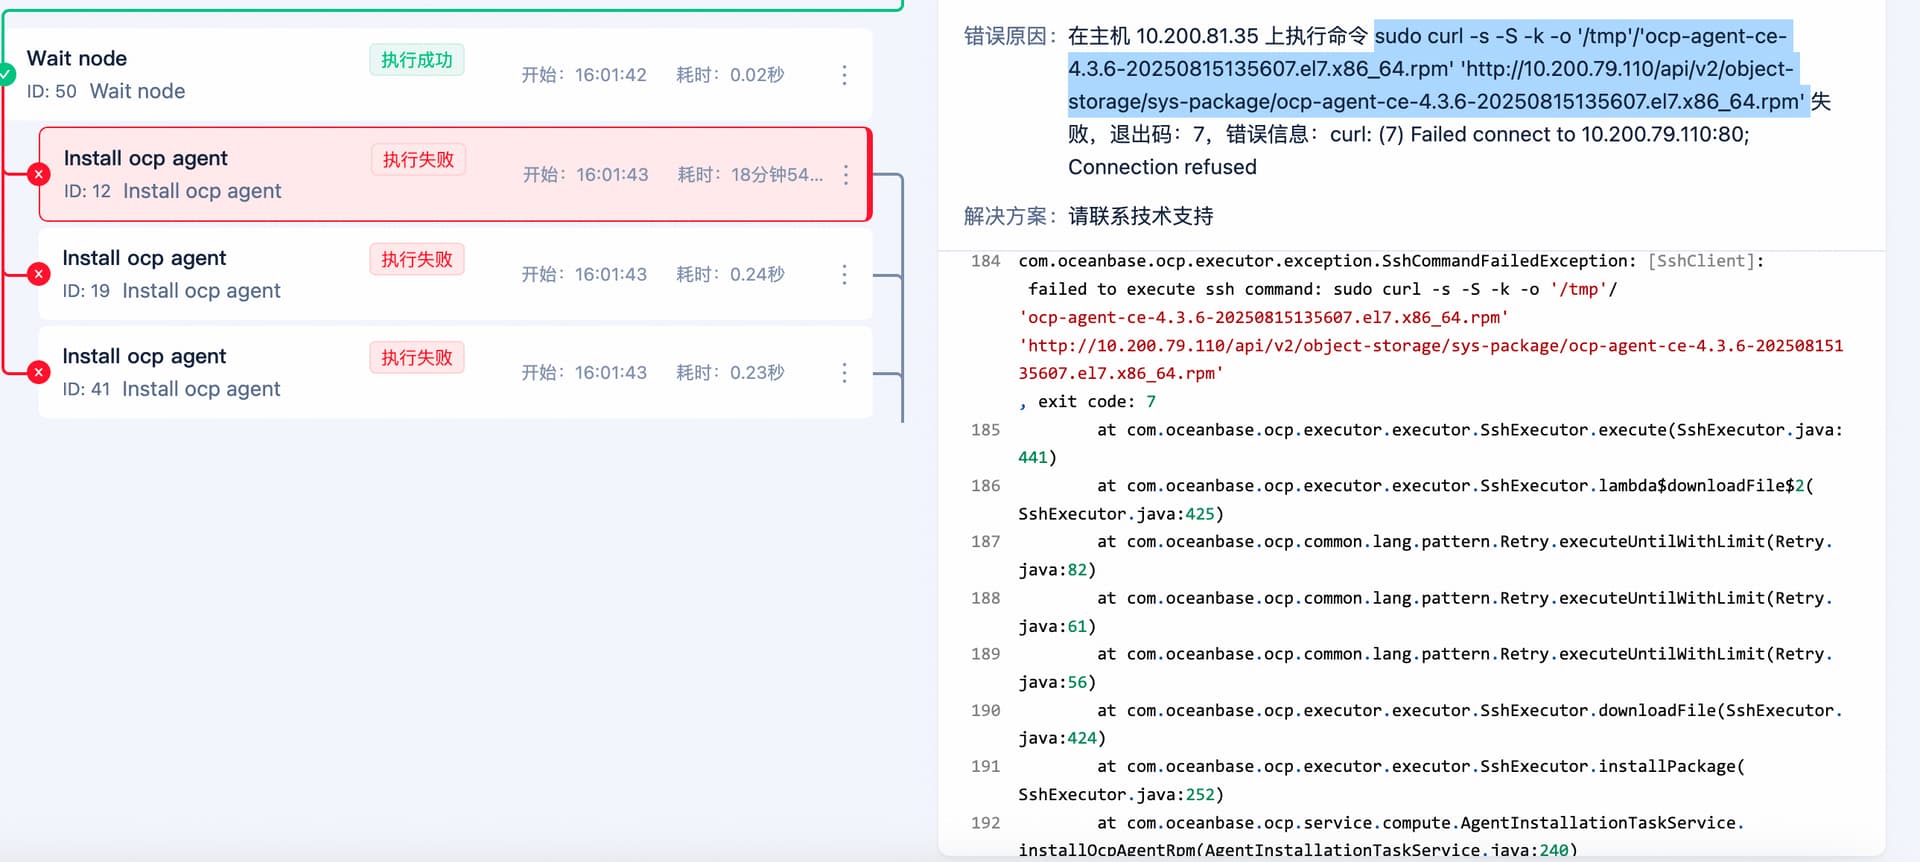Select the Install ocp agent ID 19 task
The height and width of the screenshot is (862, 1920).
click(144, 258)
